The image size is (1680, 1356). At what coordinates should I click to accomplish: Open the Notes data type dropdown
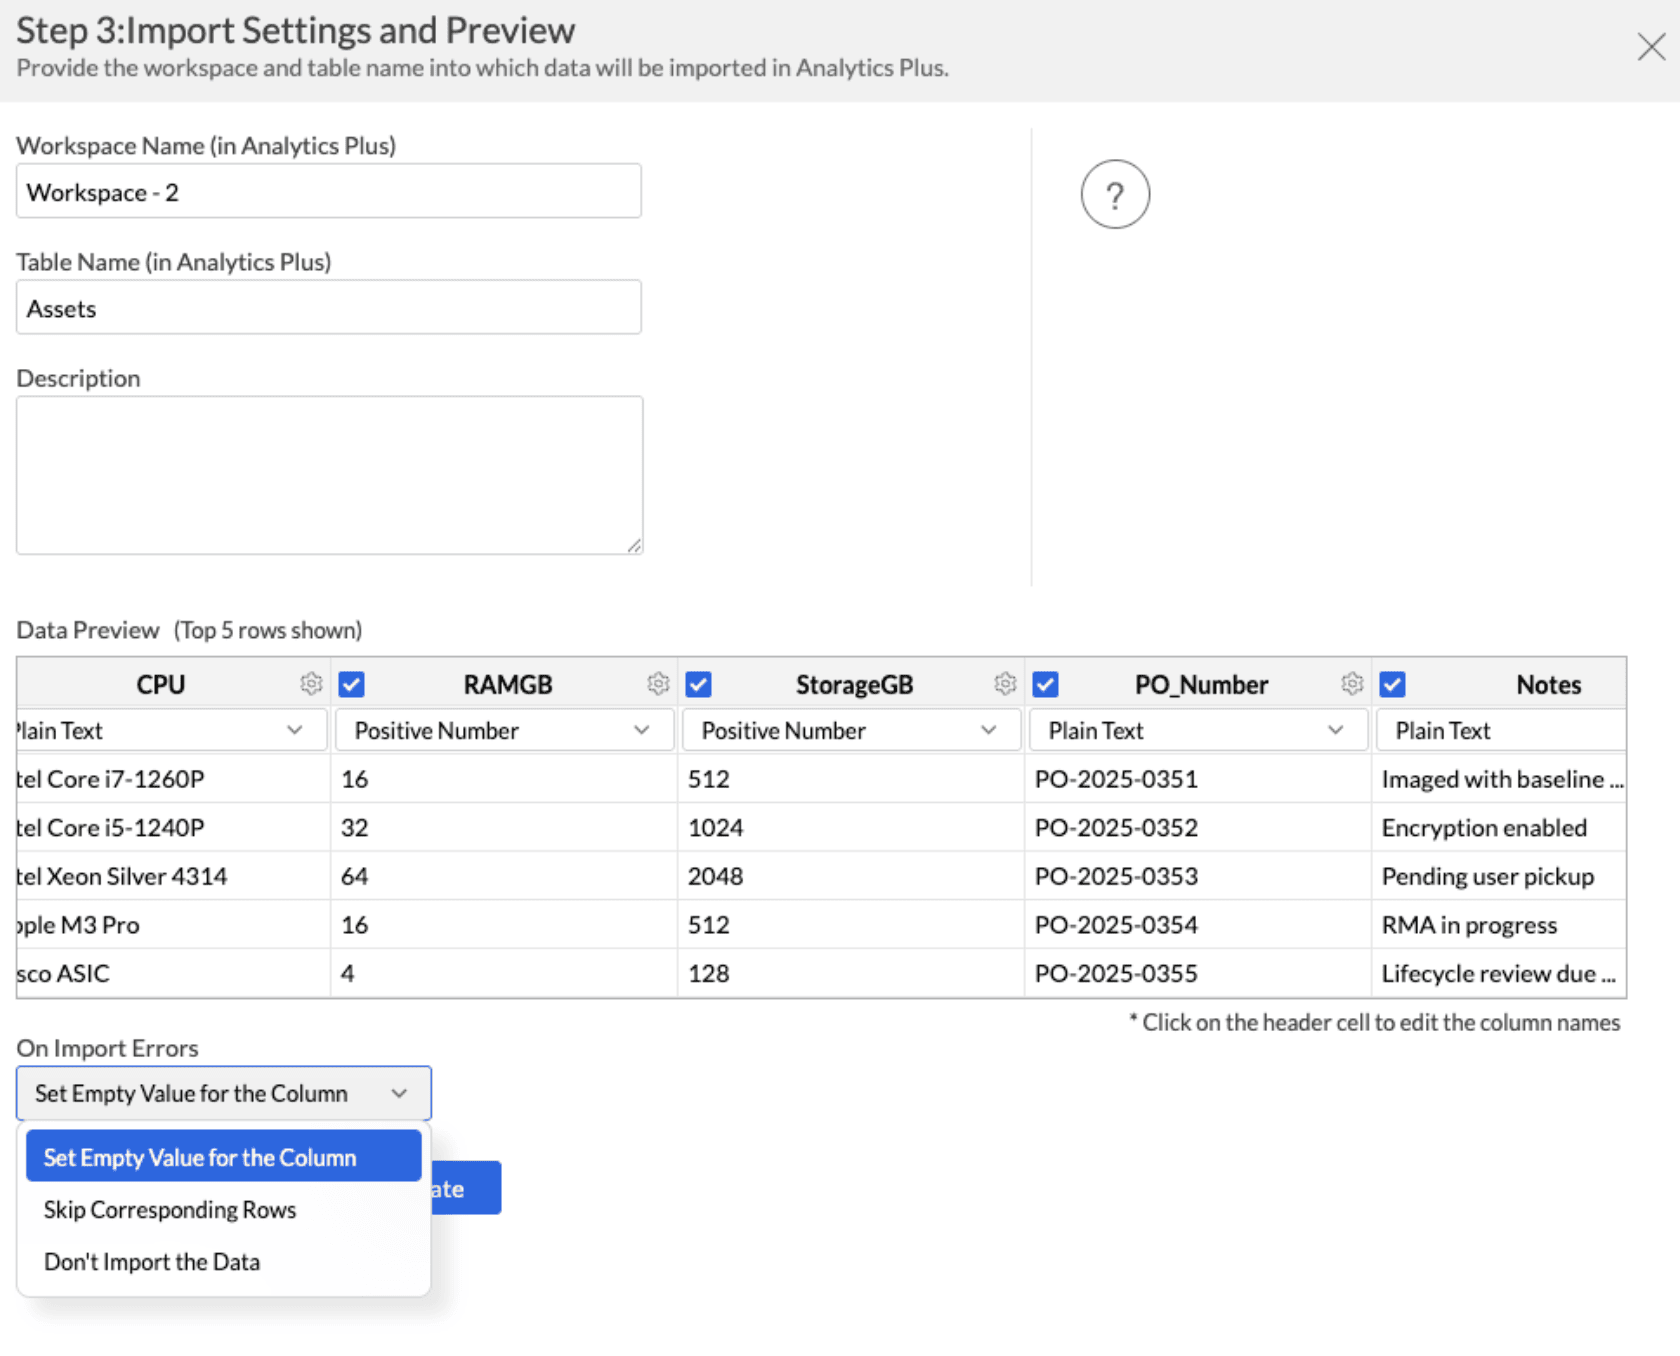pos(1499,730)
